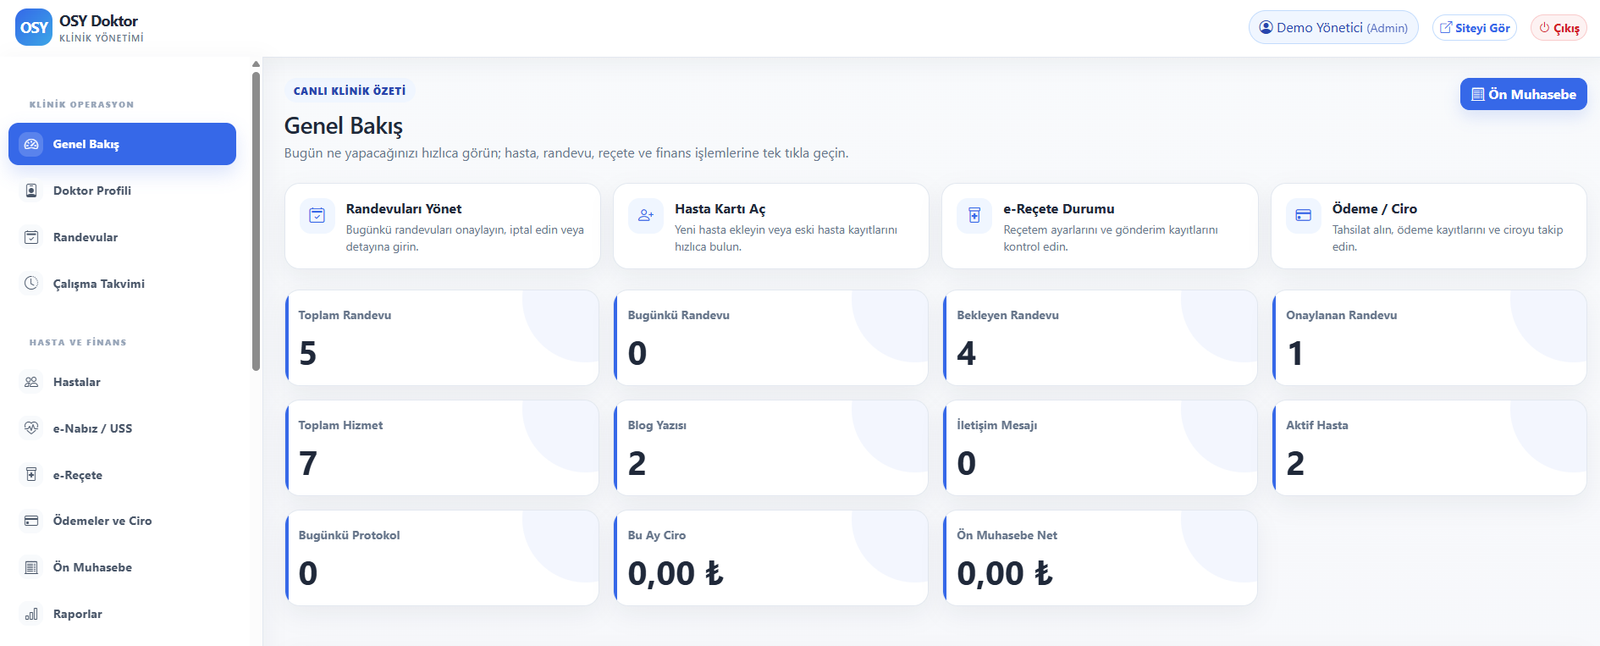Open the Siteyi Gör link
Screen dimensions: 1600x646
pos(1474,28)
